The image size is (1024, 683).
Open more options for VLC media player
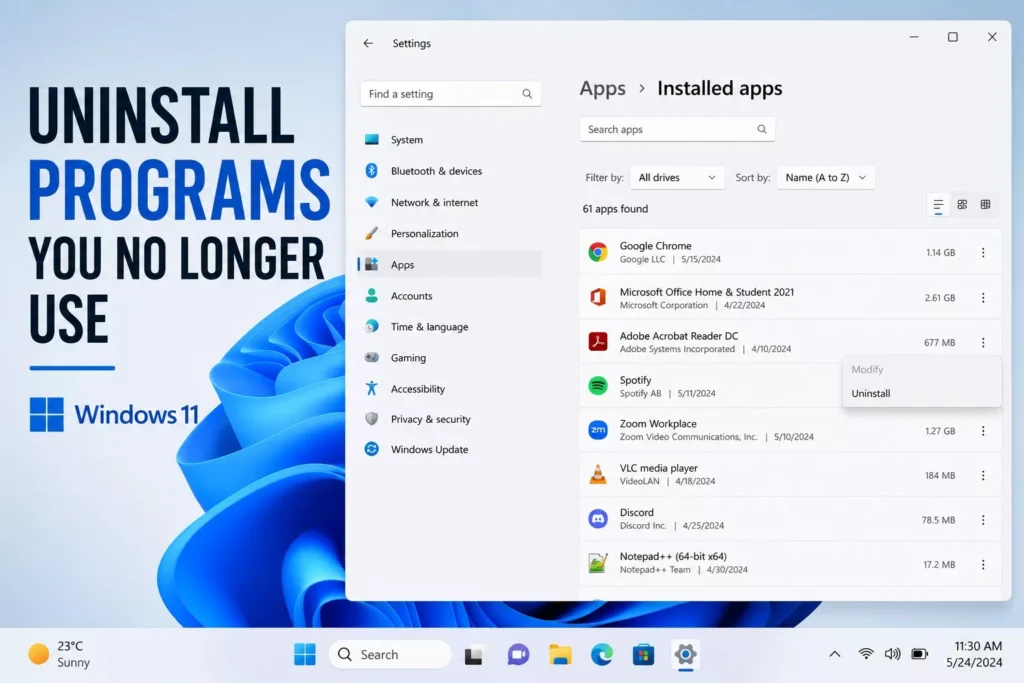(983, 475)
